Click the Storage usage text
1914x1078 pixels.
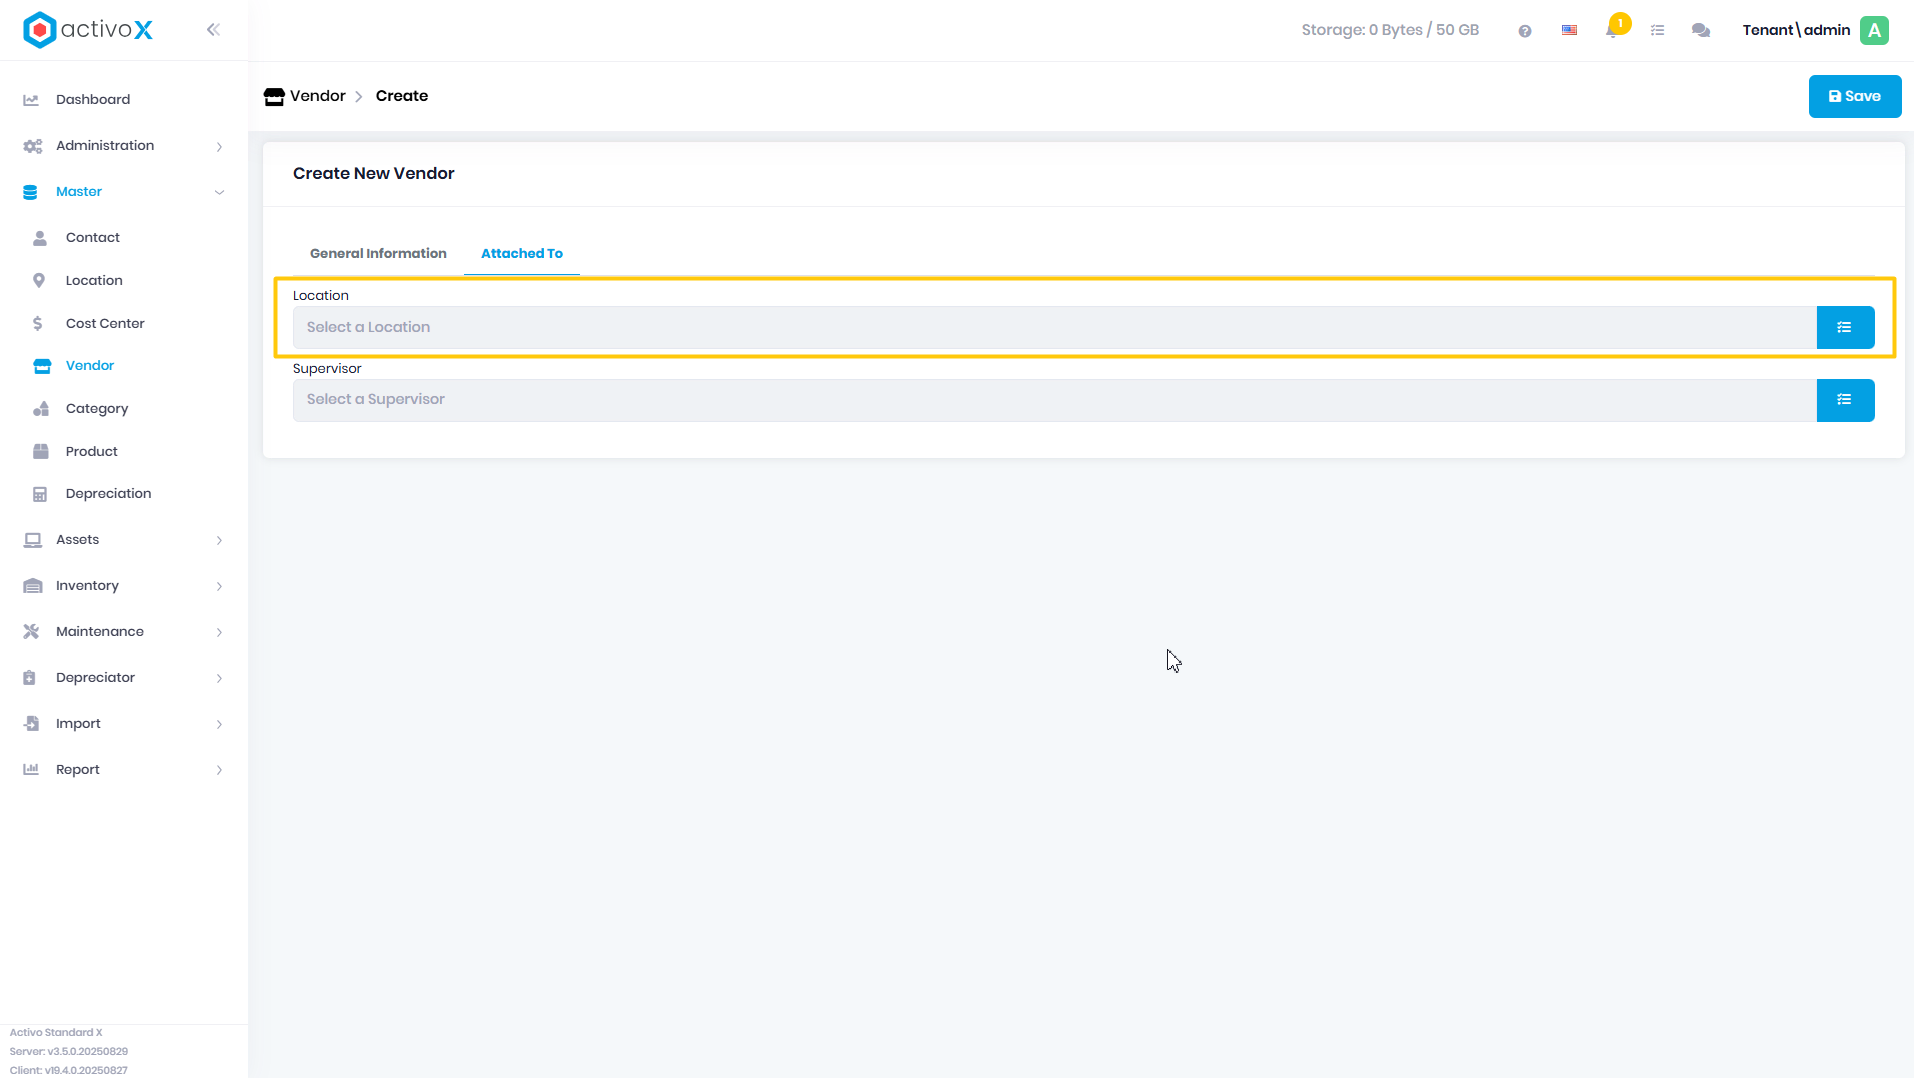[1389, 31]
